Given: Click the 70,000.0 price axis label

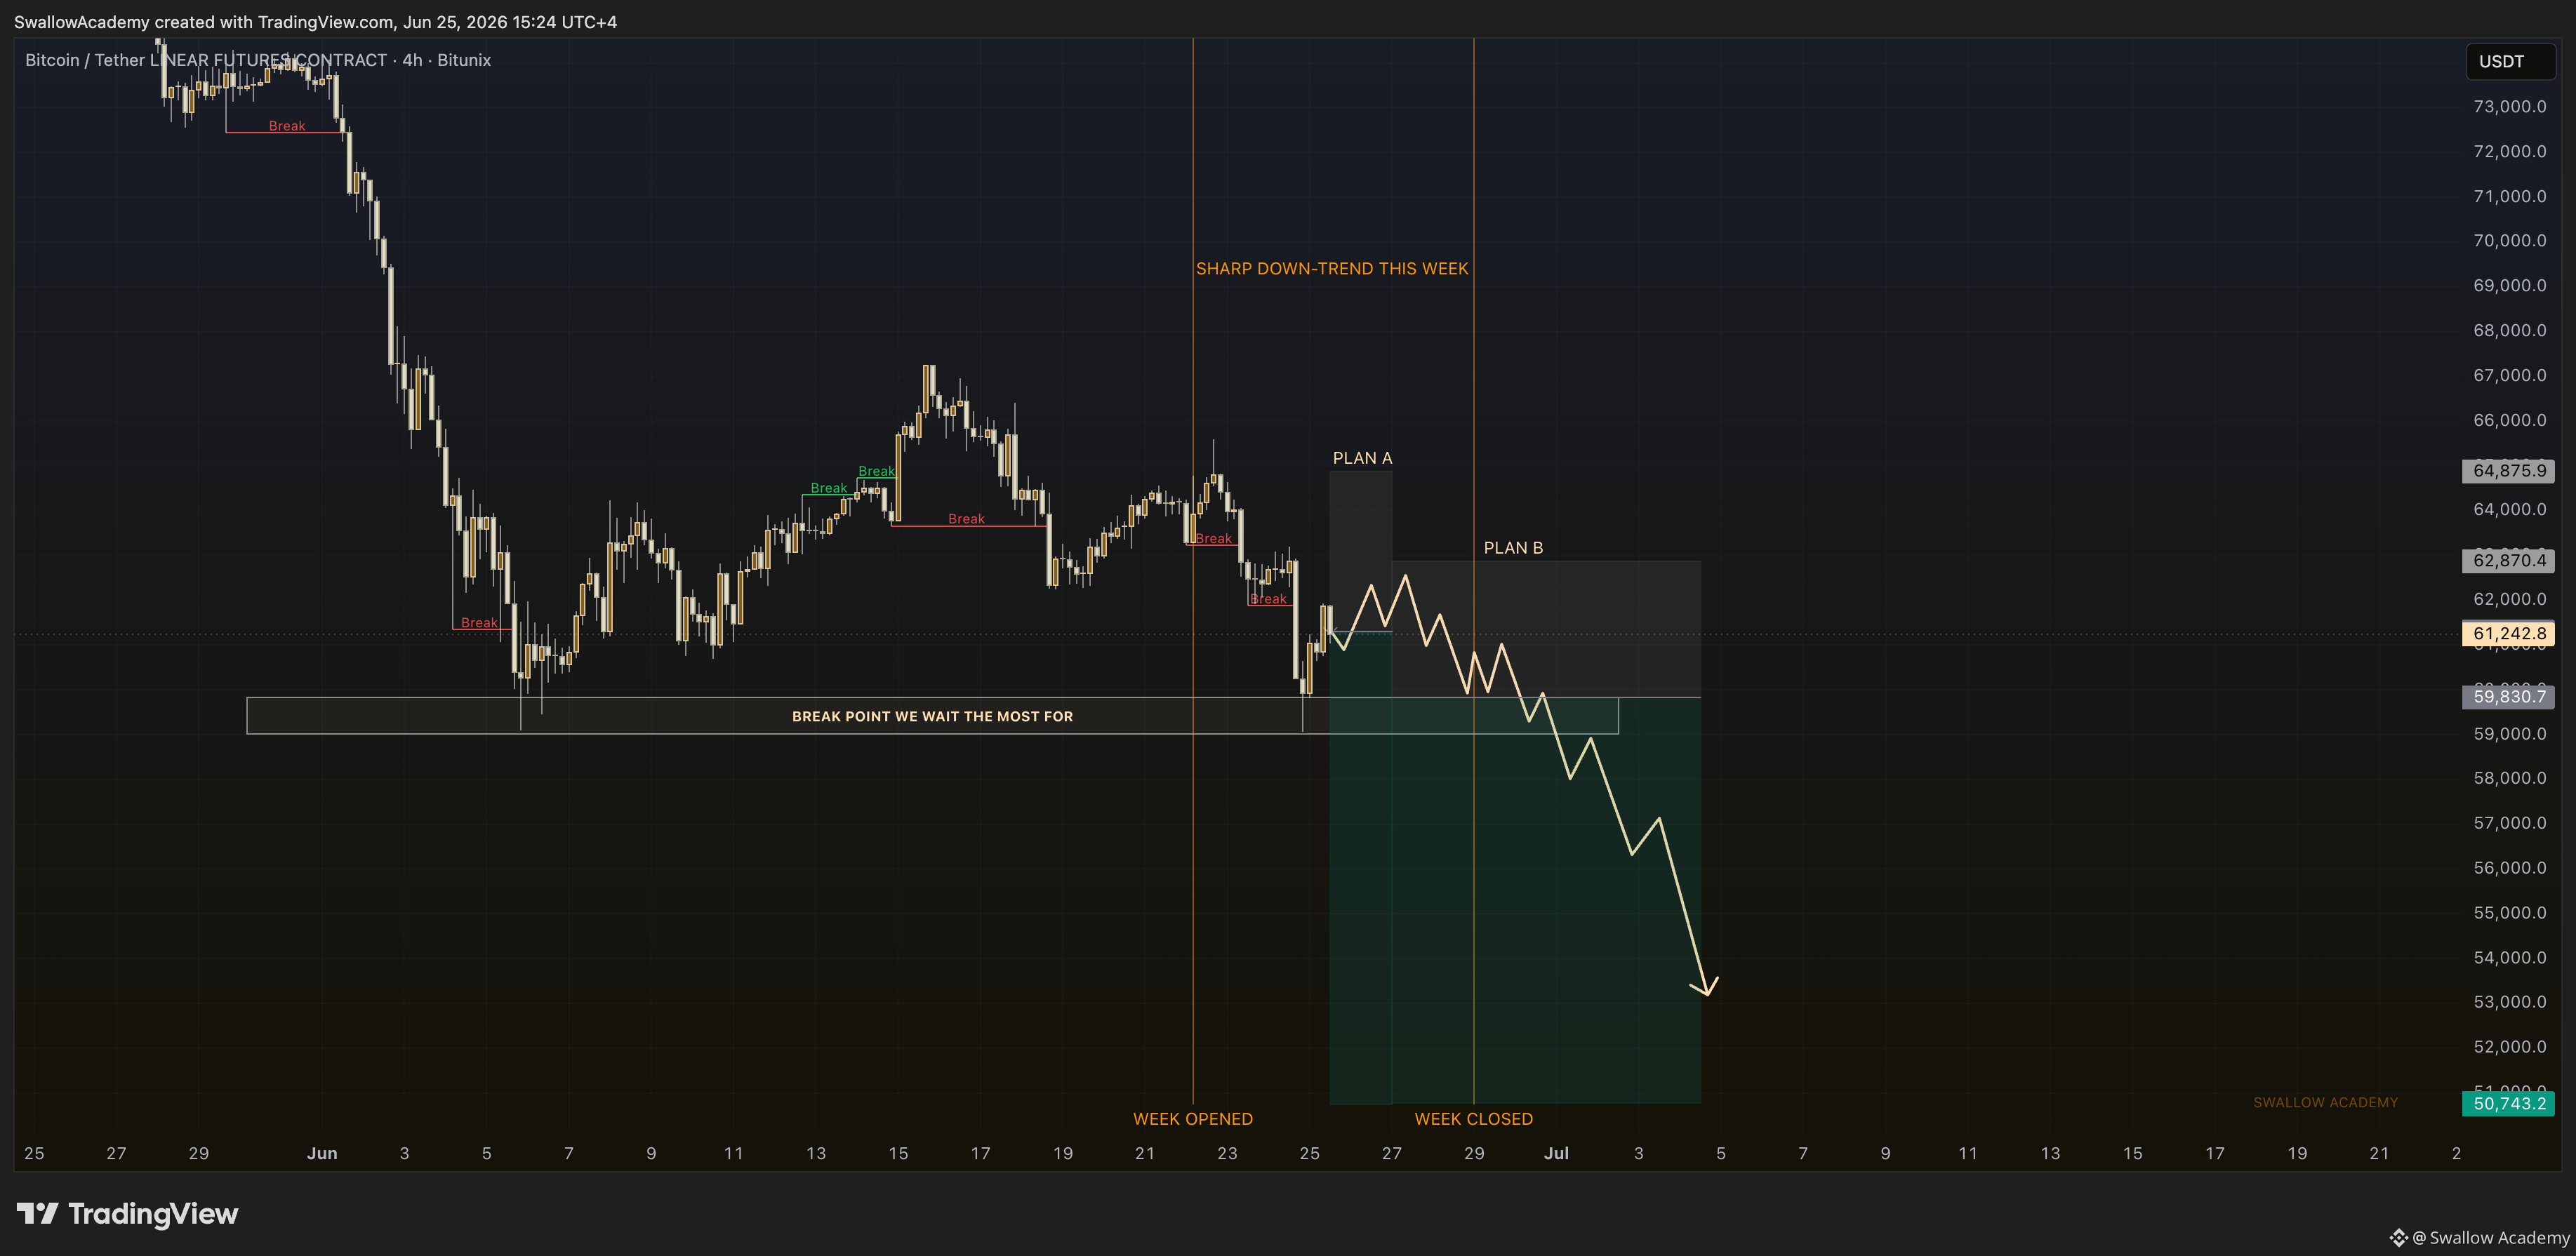Looking at the screenshot, I should [2510, 241].
